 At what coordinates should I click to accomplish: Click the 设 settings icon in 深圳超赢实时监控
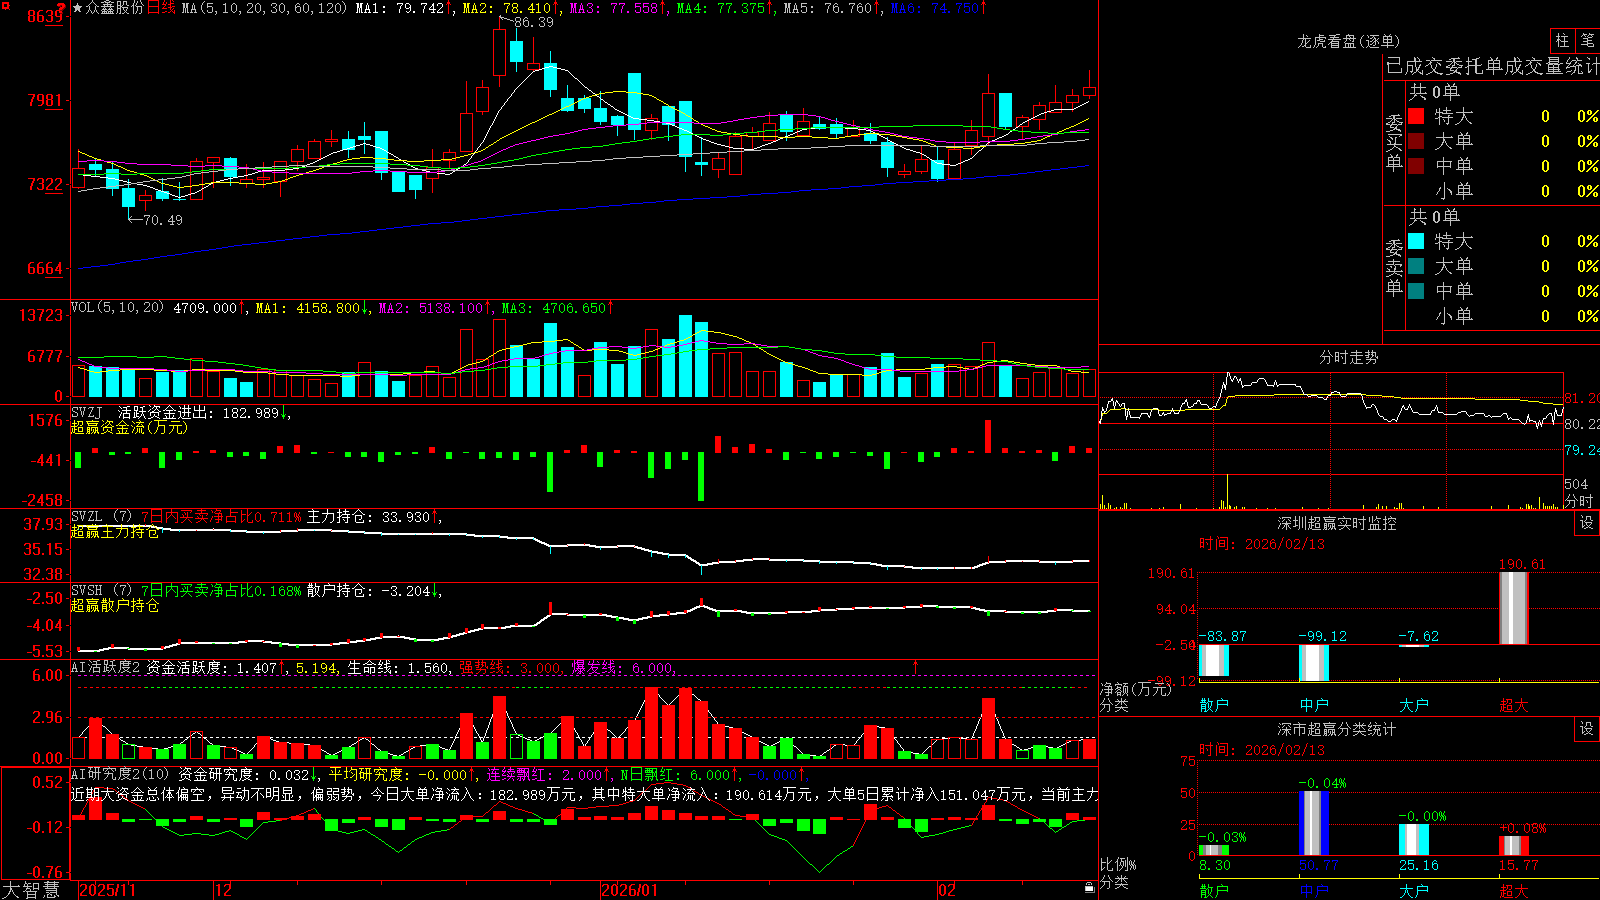point(1586,523)
